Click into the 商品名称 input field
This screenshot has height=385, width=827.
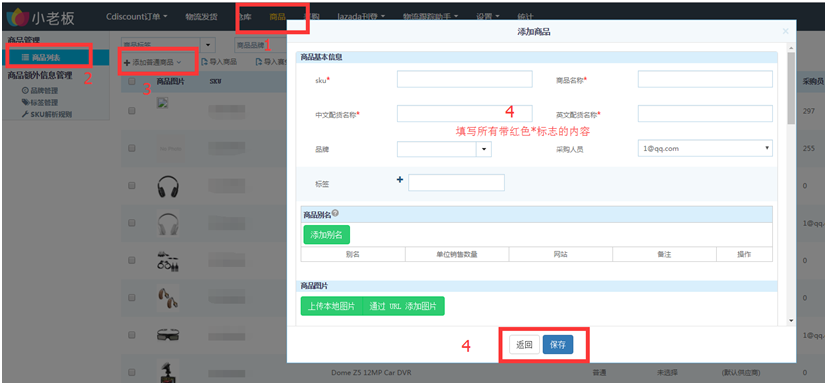pyautogui.click(x=705, y=79)
